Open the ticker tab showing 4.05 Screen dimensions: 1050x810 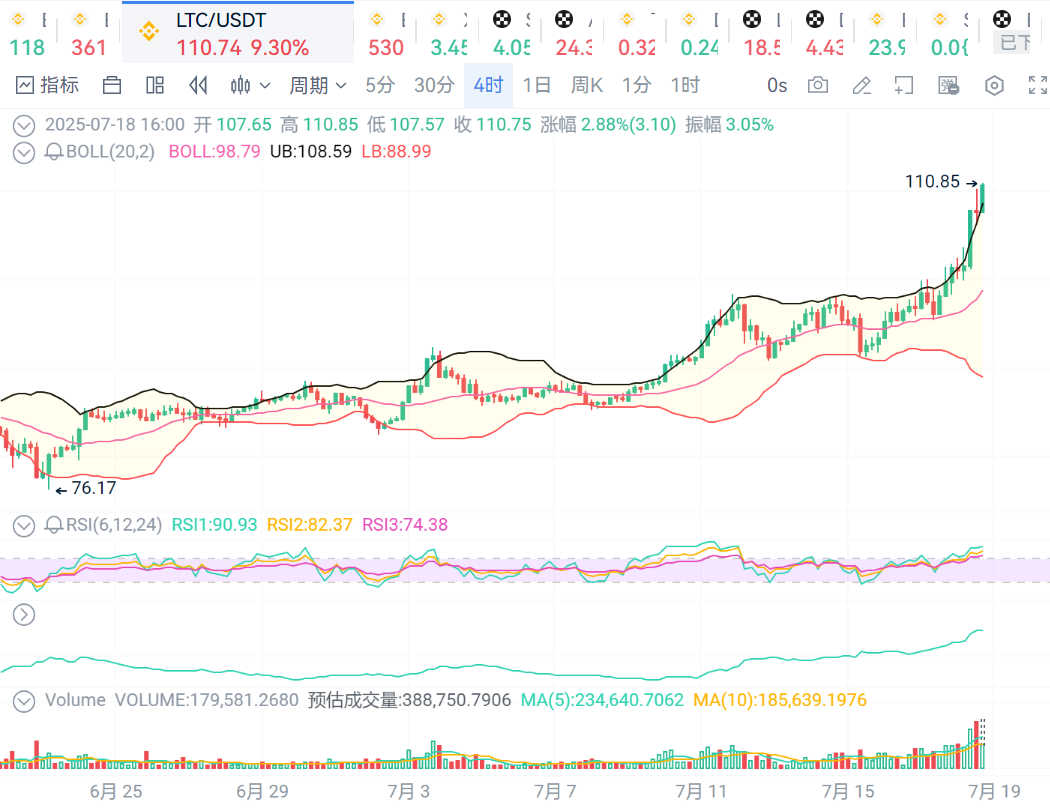click(x=511, y=33)
